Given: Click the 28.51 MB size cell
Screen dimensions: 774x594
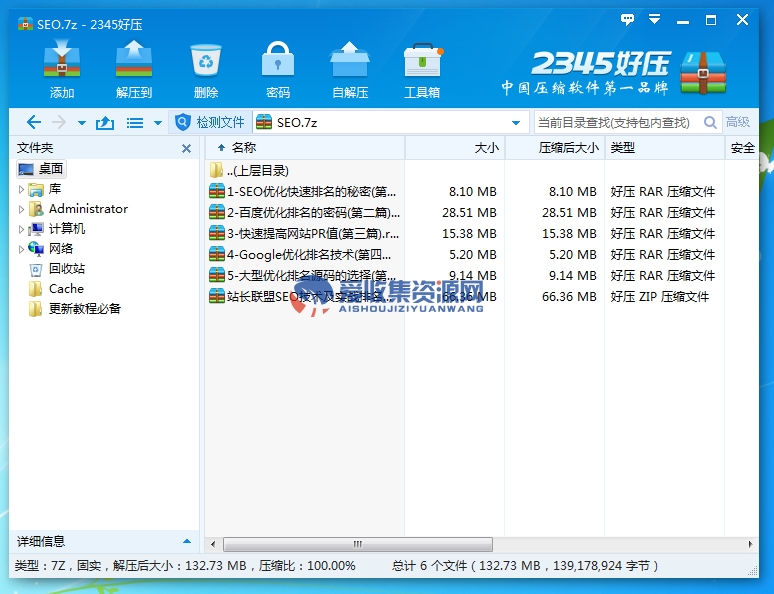Looking at the screenshot, I should pyautogui.click(x=469, y=213).
